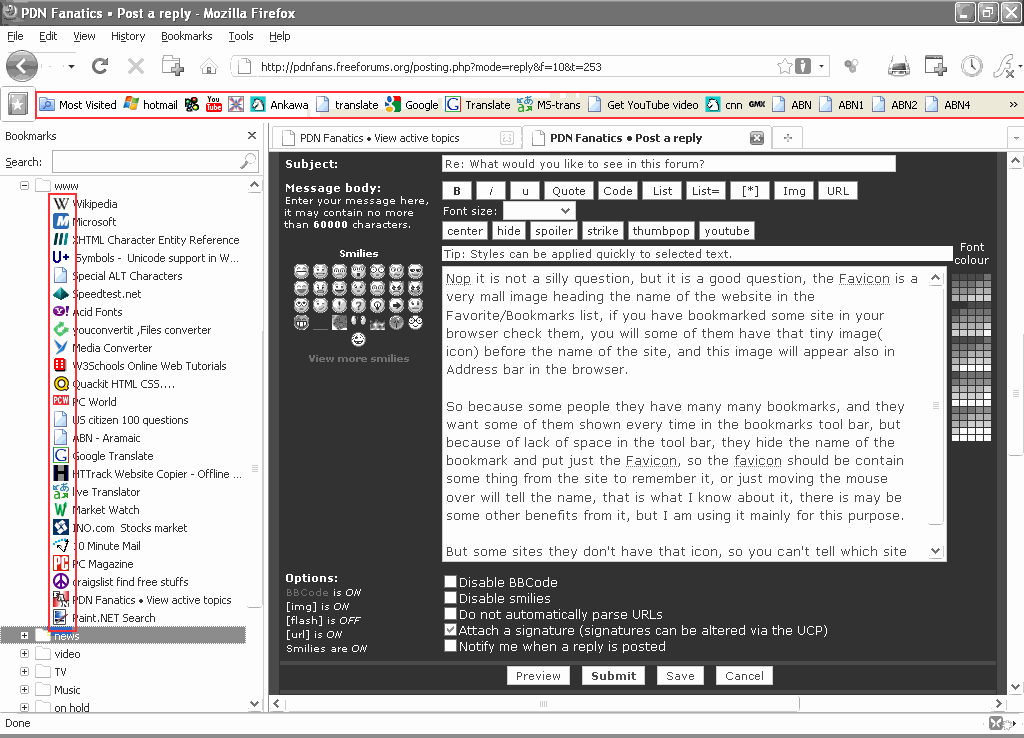Cancel the reply
This screenshot has width=1024, height=738.
[x=744, y=675]
